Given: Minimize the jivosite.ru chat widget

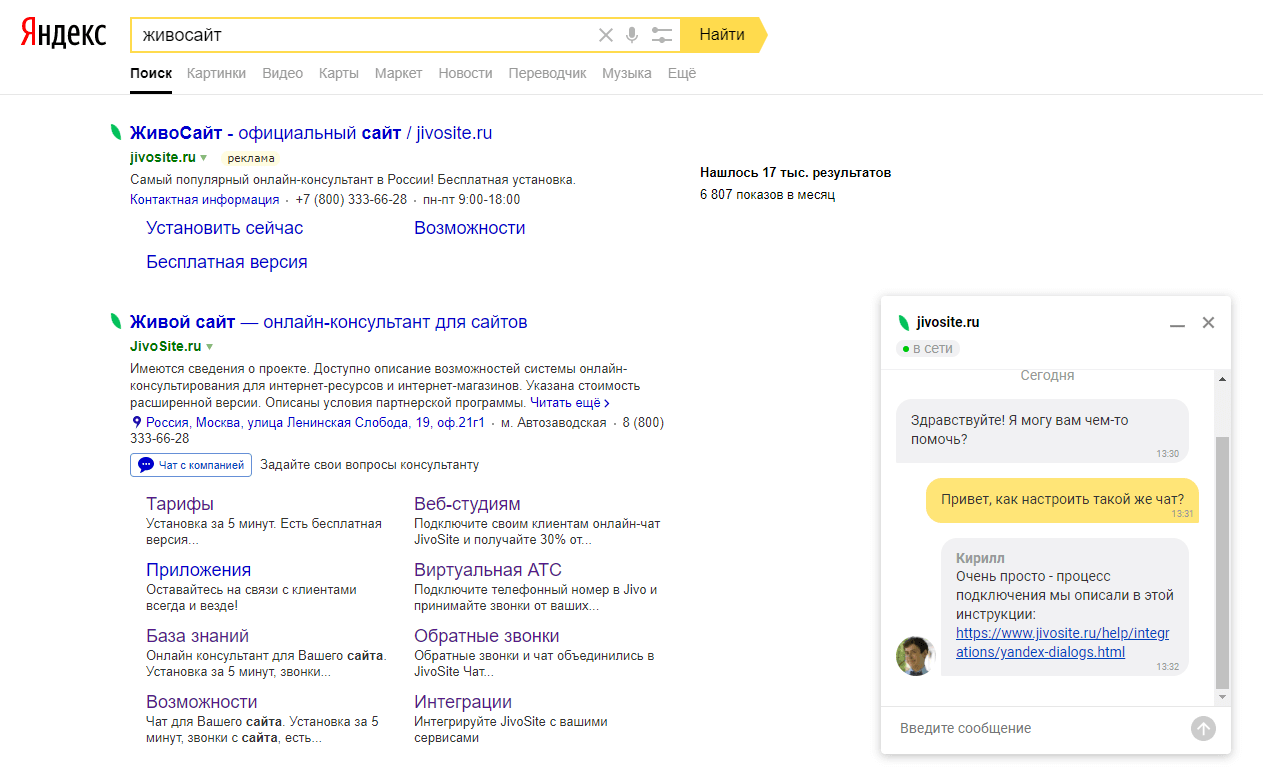Looking at the screenshot, I should click(x=1178, y=323).
